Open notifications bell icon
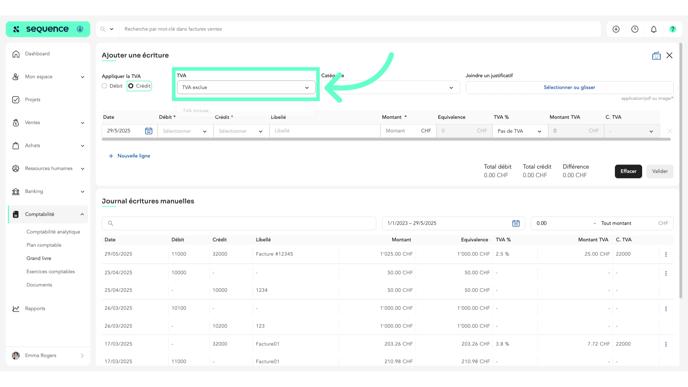Image resolution: width=688 pixels, height=387 pixels. [654, 29]
